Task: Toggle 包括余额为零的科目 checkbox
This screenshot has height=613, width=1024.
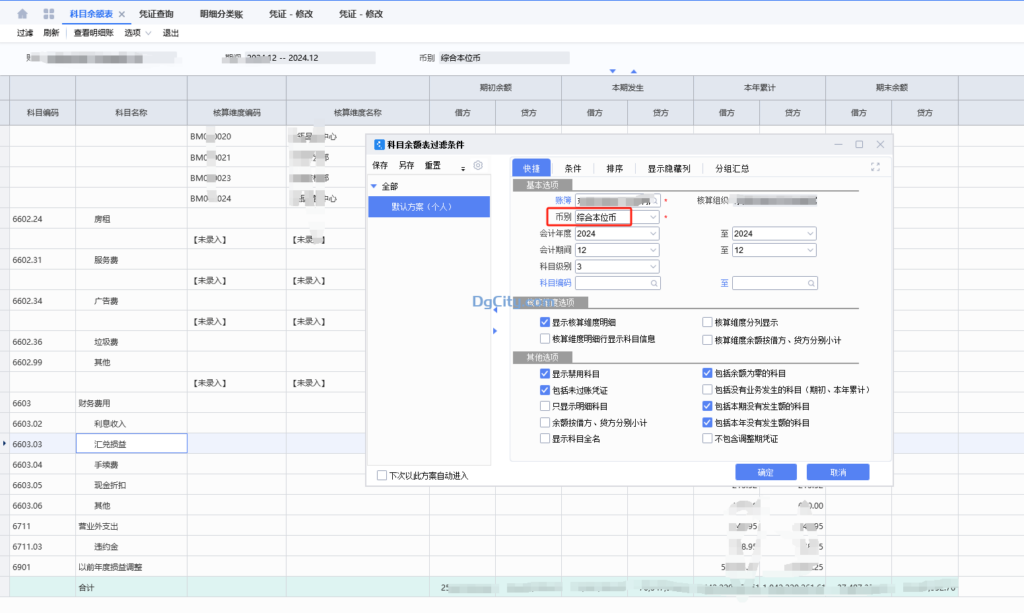Action: 707,373
